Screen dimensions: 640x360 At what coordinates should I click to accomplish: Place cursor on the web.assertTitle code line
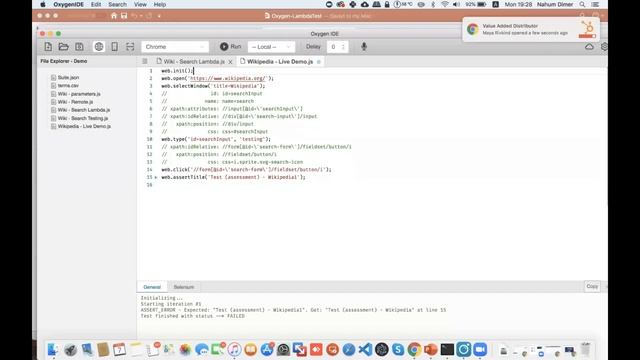pyautogui.click(x=233, y=177)
